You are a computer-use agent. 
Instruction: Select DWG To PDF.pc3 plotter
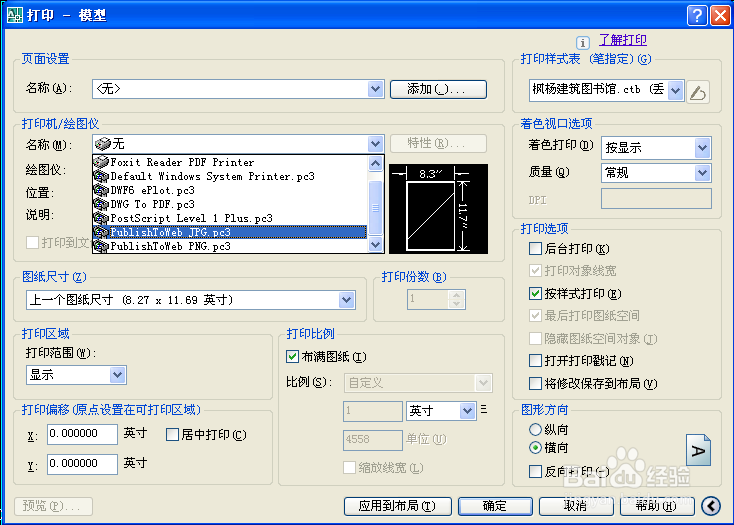(x=229, y=204)
